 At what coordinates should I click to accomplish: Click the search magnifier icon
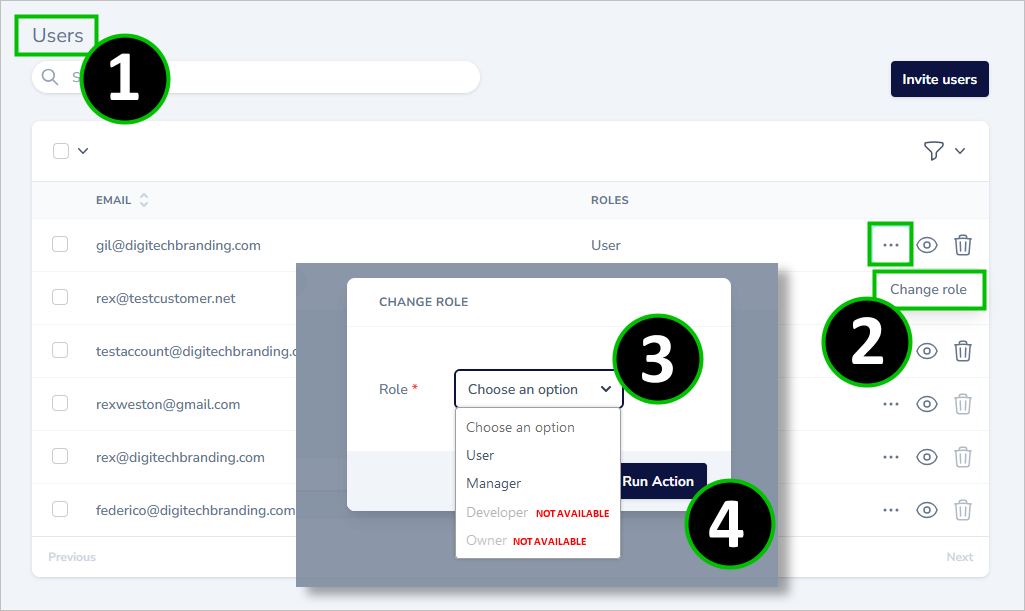[50, 77]
